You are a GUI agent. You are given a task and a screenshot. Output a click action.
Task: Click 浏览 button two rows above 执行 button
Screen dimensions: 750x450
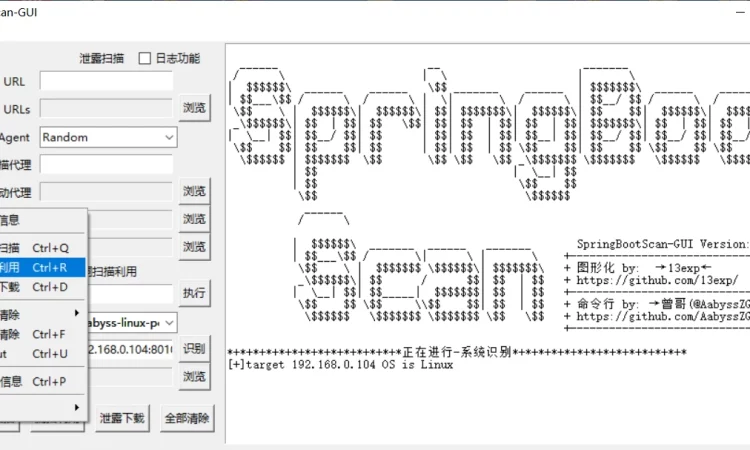(x=194, y=219)
